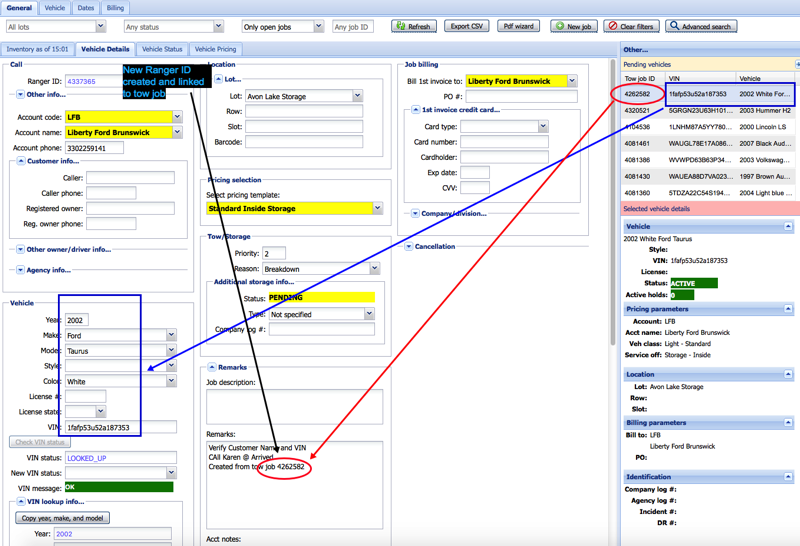
Task: Expand the Other info section
Action: click(20, 95)
